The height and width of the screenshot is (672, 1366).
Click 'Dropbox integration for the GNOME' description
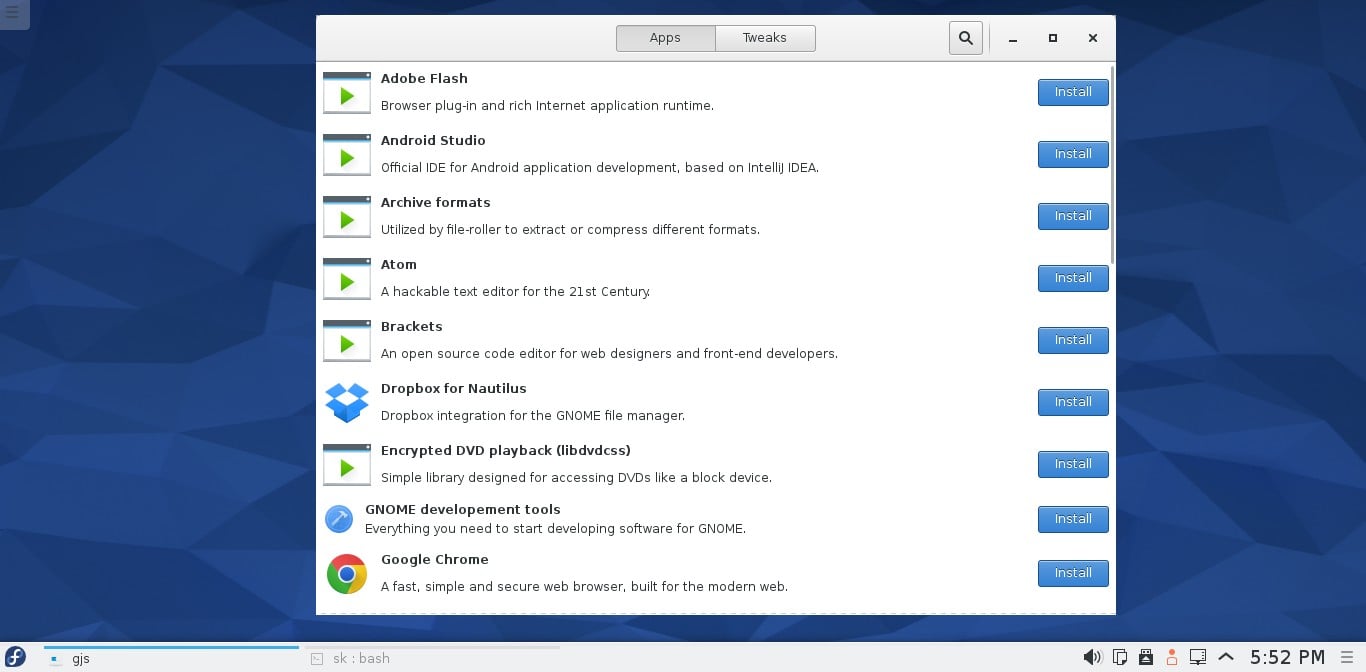point(533,416)
